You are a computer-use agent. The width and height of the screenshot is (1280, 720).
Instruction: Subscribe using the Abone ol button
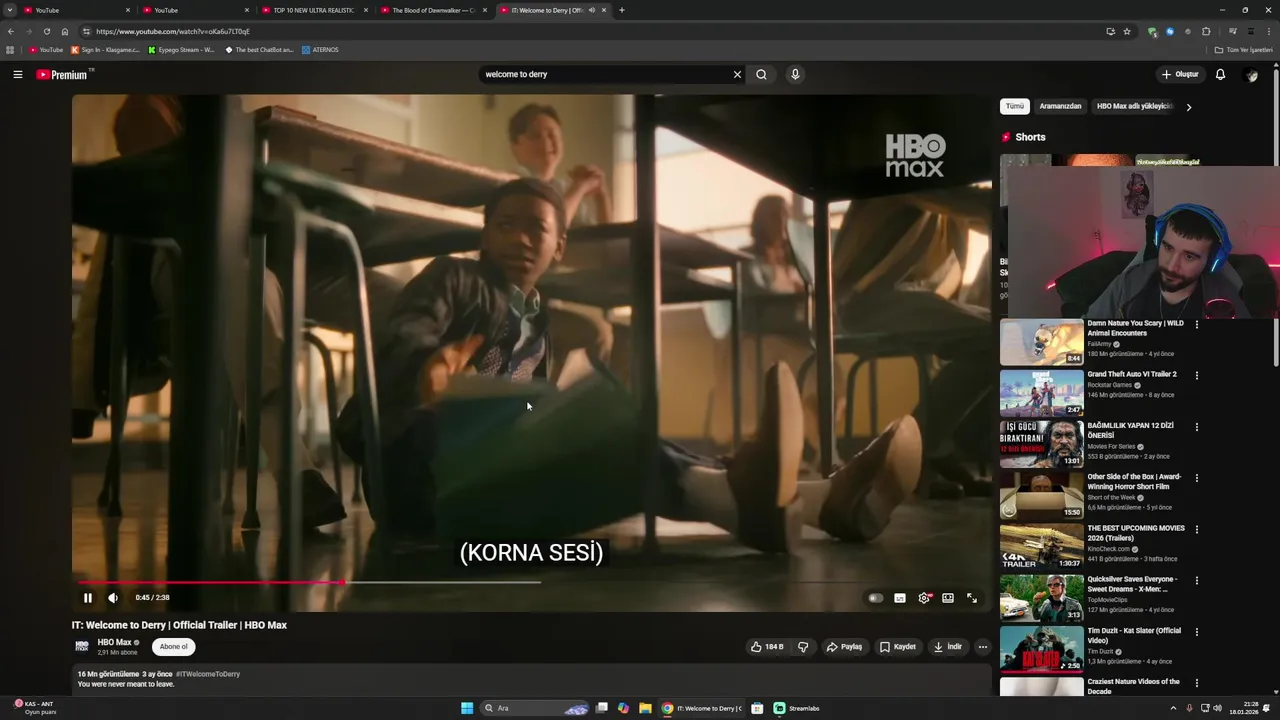coord(173,647)
